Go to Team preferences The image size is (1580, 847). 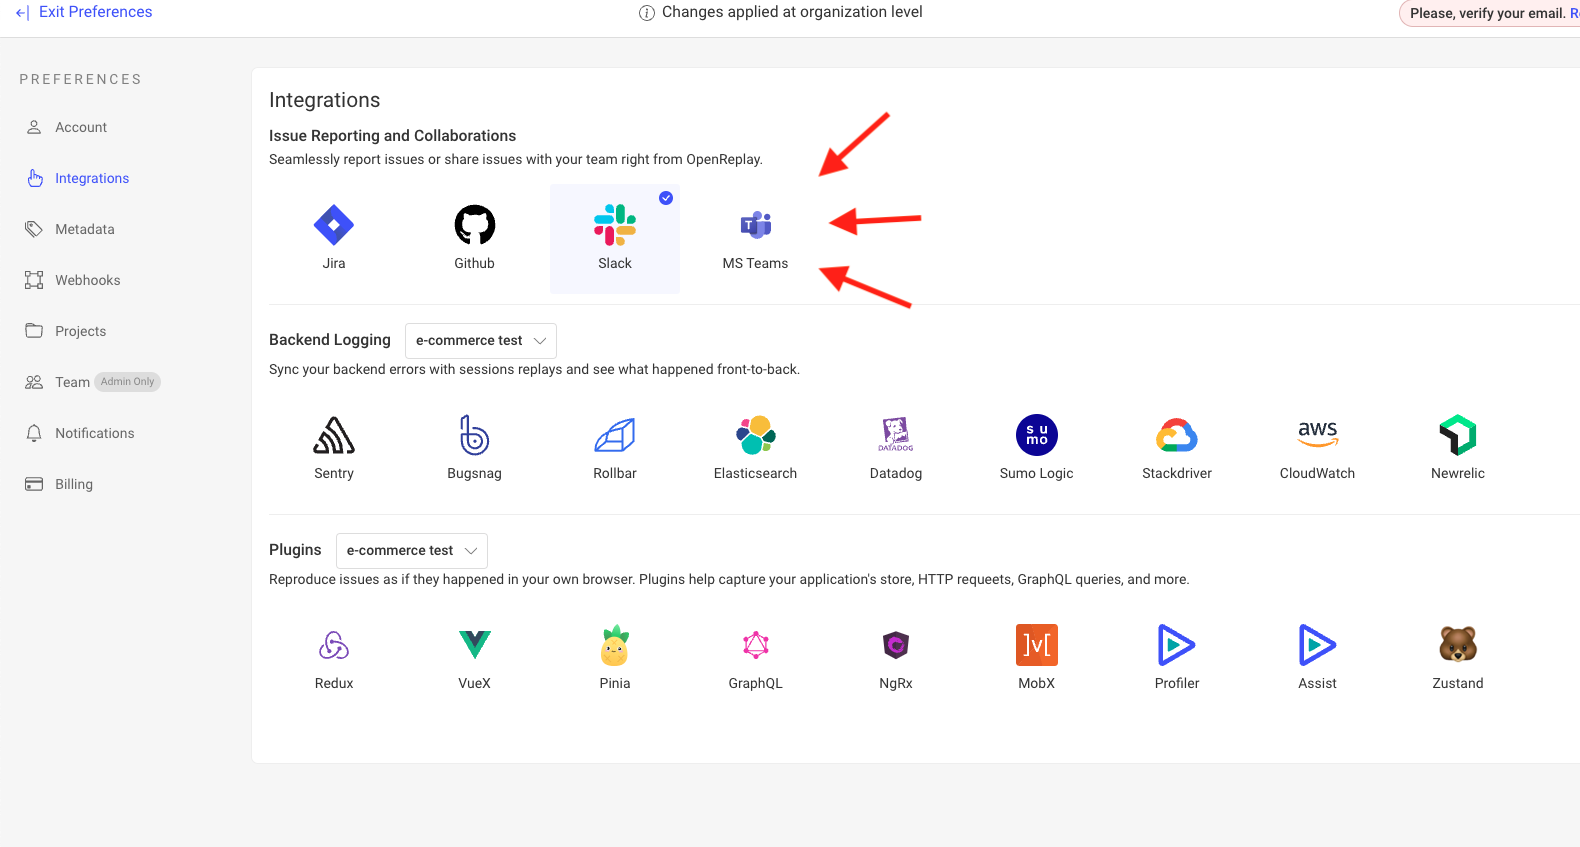click(x=72, y=382)
